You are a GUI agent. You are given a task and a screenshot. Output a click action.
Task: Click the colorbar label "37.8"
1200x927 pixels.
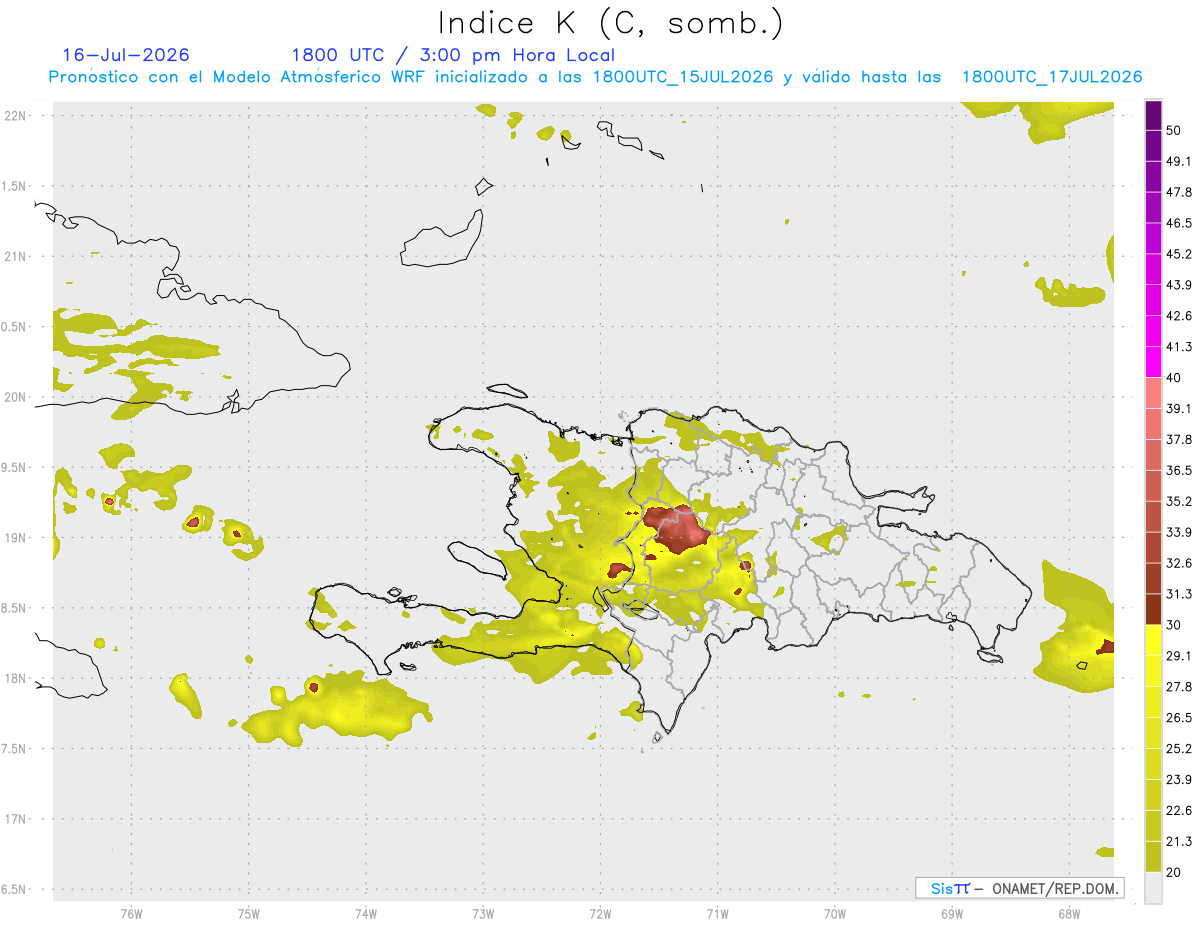point(1178,440)
